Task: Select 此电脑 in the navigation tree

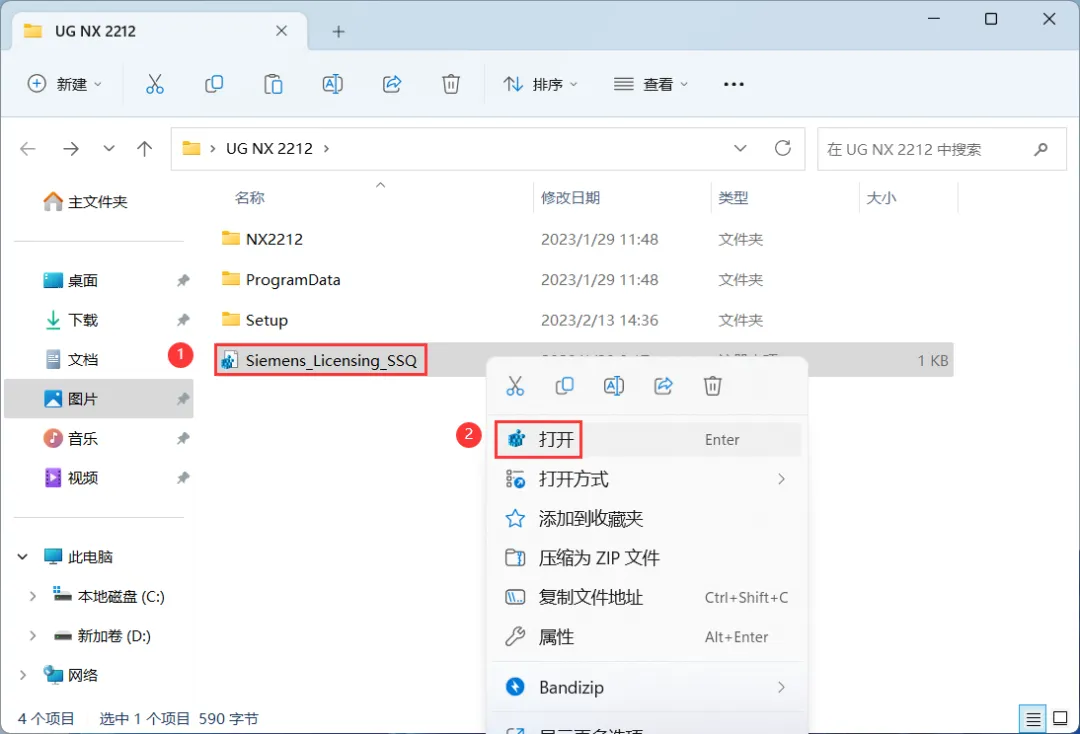Action: [x=90, y=556]
